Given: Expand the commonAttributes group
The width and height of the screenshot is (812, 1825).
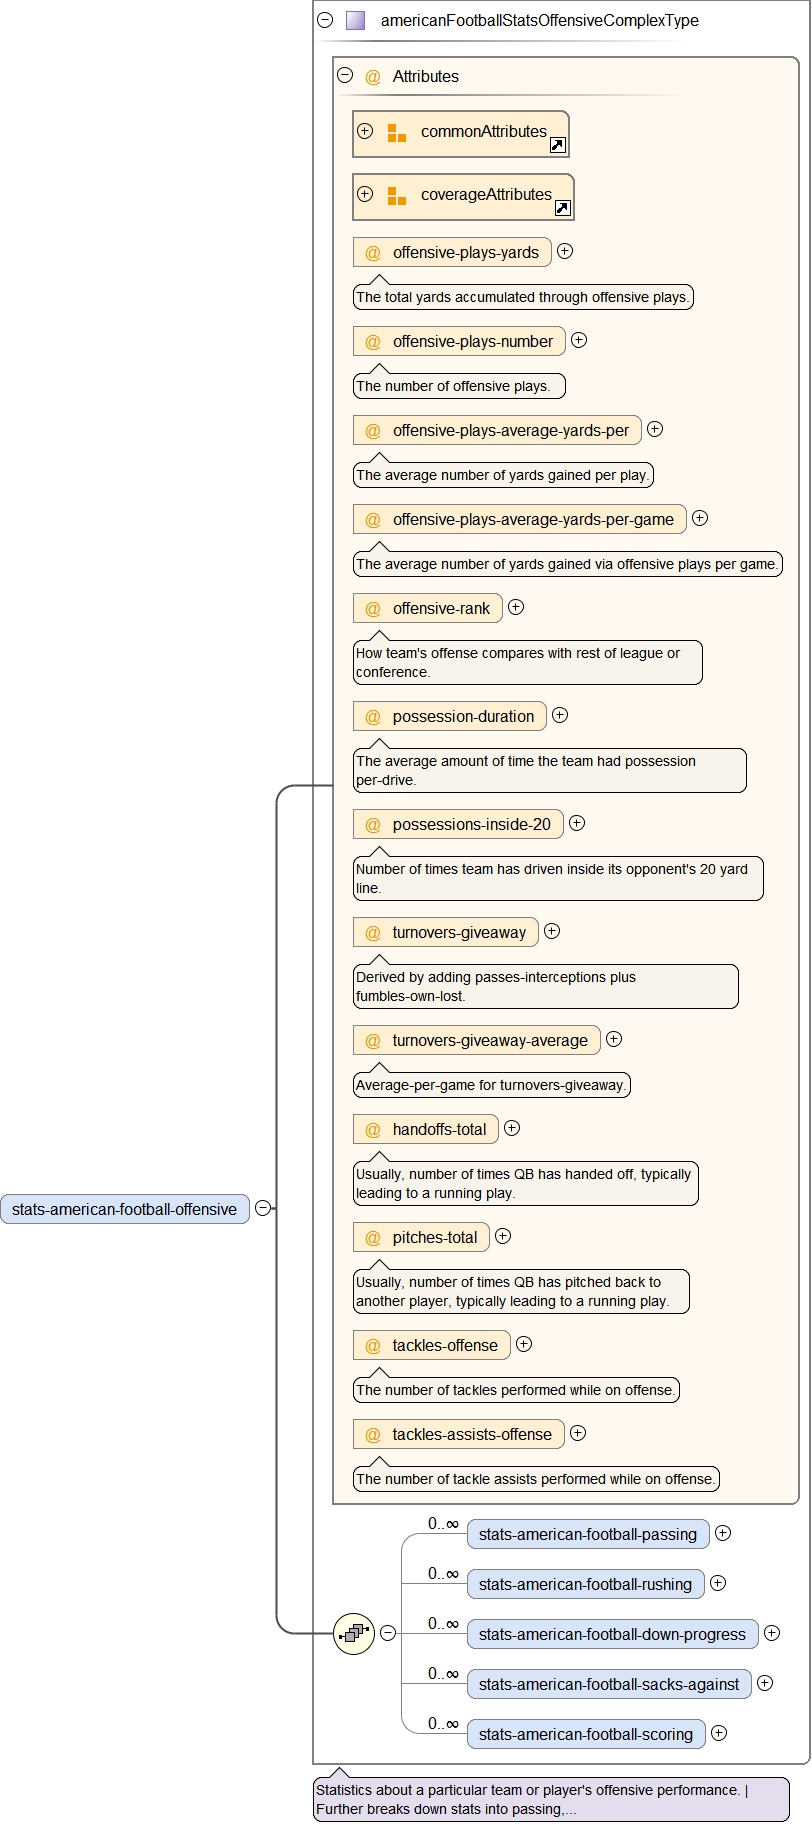Looking at the screenshot, I should pos(365,131).
